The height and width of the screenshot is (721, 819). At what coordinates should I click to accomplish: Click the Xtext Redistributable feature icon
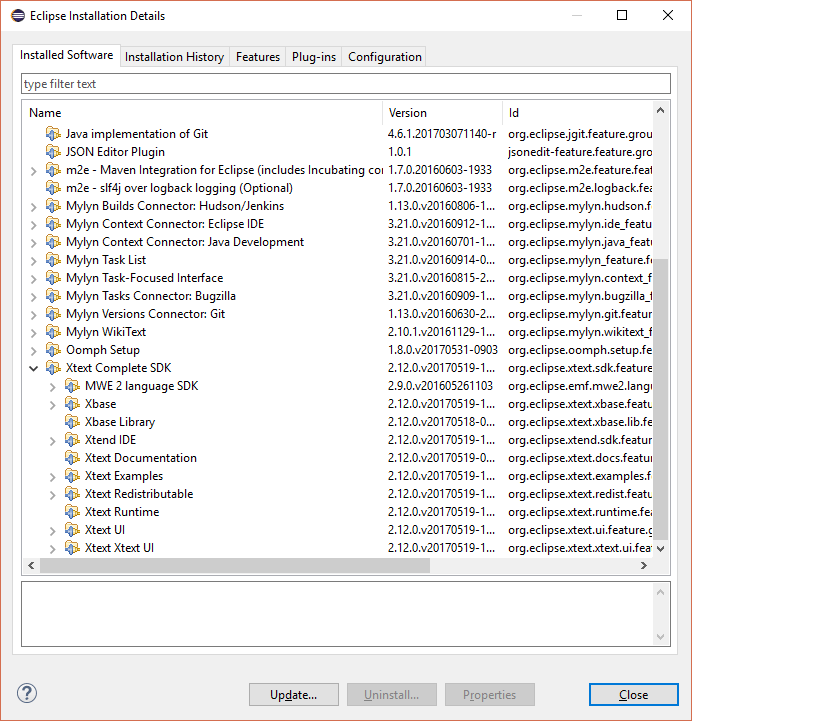click(x=72, y=494)
